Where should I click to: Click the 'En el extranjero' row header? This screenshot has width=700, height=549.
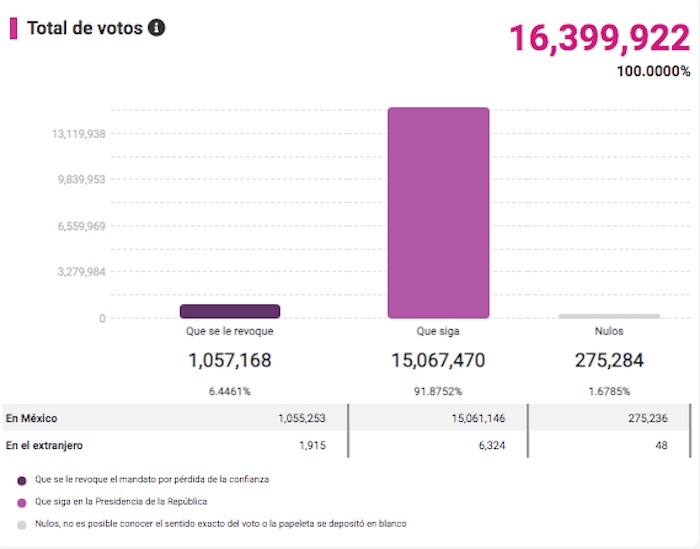coord(44,445)
